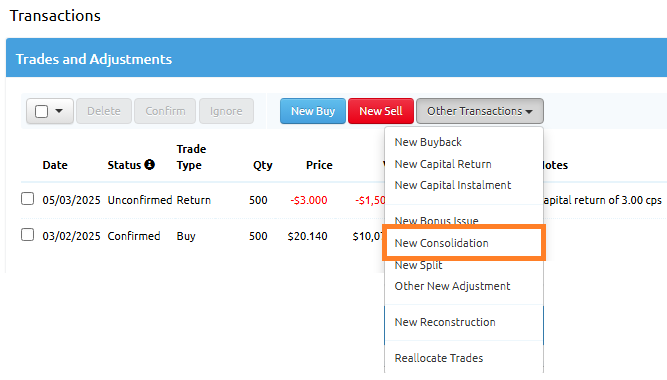Click the Date column header
Image resolution: width=667 pixels, height=380 pixels.
55,165
